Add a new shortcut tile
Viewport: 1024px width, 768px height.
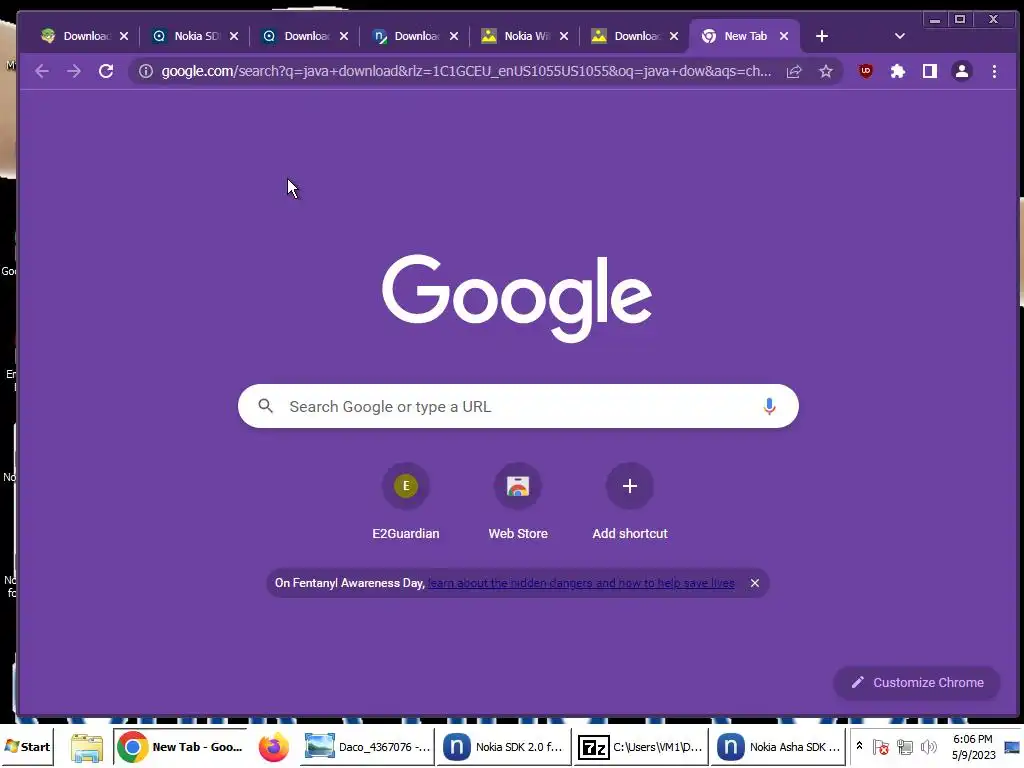click(630, 502)
